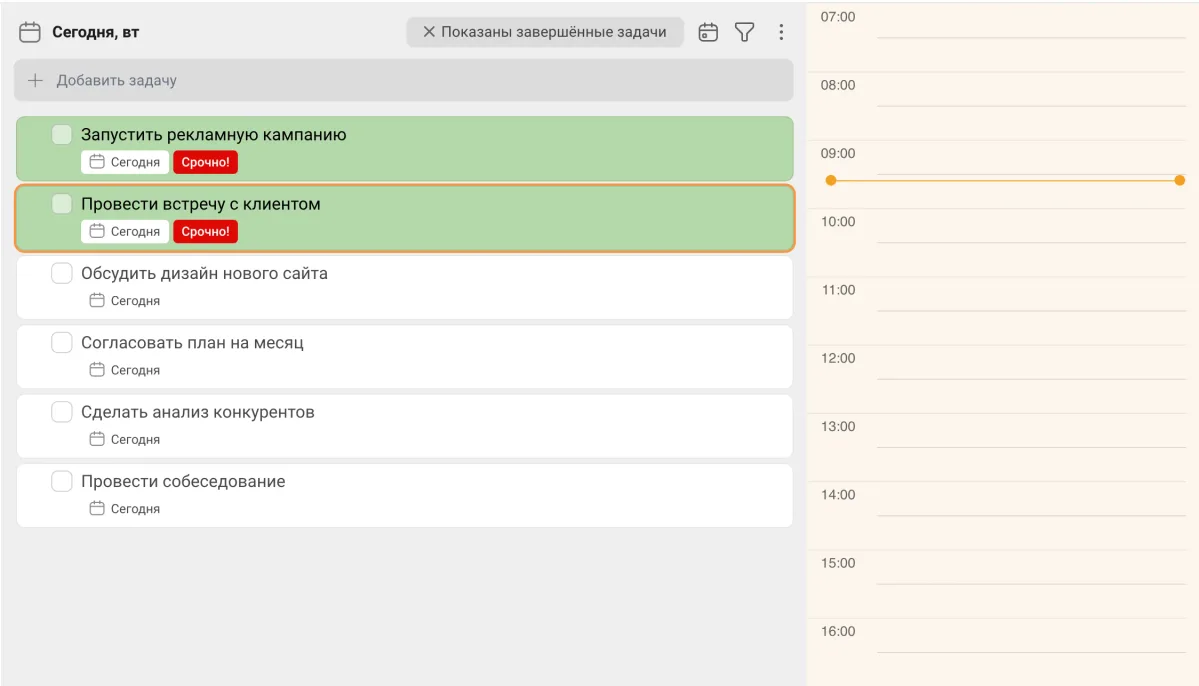Open the three-dot more options menu
Screen dimensions: 1199x686
[x=781, y=32]
